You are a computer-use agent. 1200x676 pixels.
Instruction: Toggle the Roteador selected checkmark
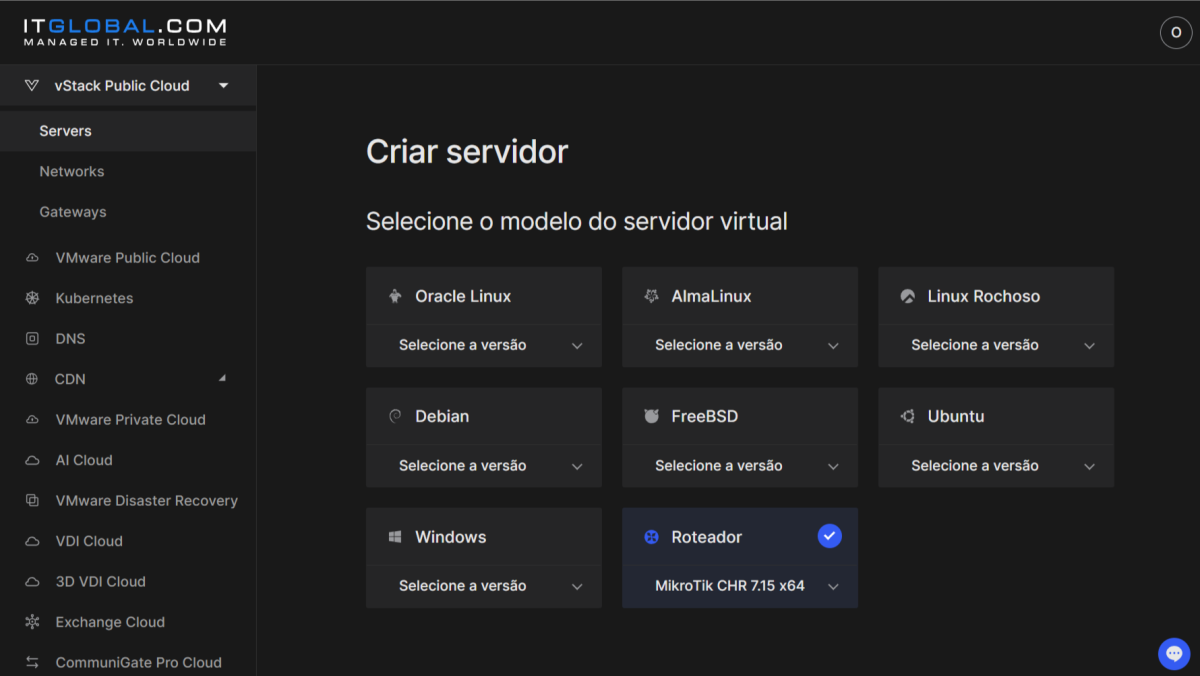829,536
